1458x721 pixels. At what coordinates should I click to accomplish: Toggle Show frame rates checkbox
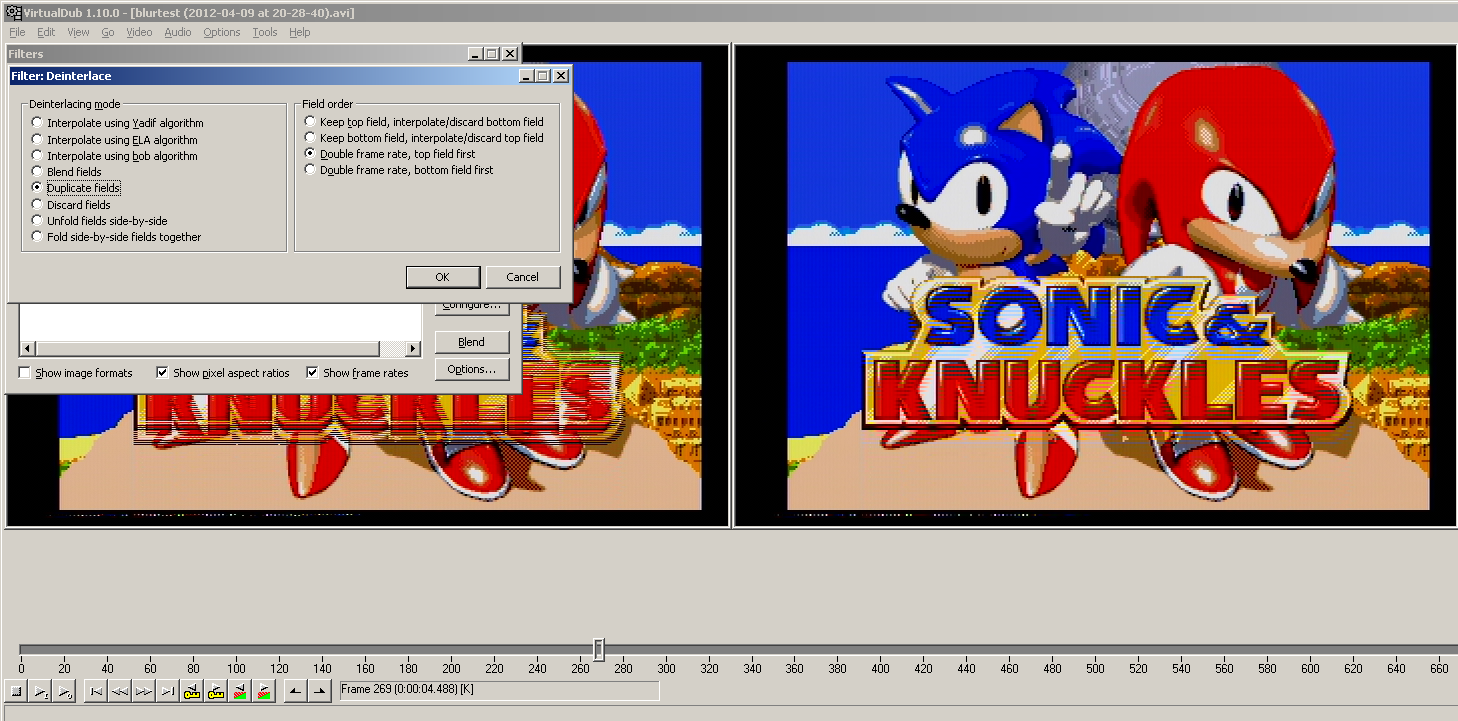tap(357, 373)
